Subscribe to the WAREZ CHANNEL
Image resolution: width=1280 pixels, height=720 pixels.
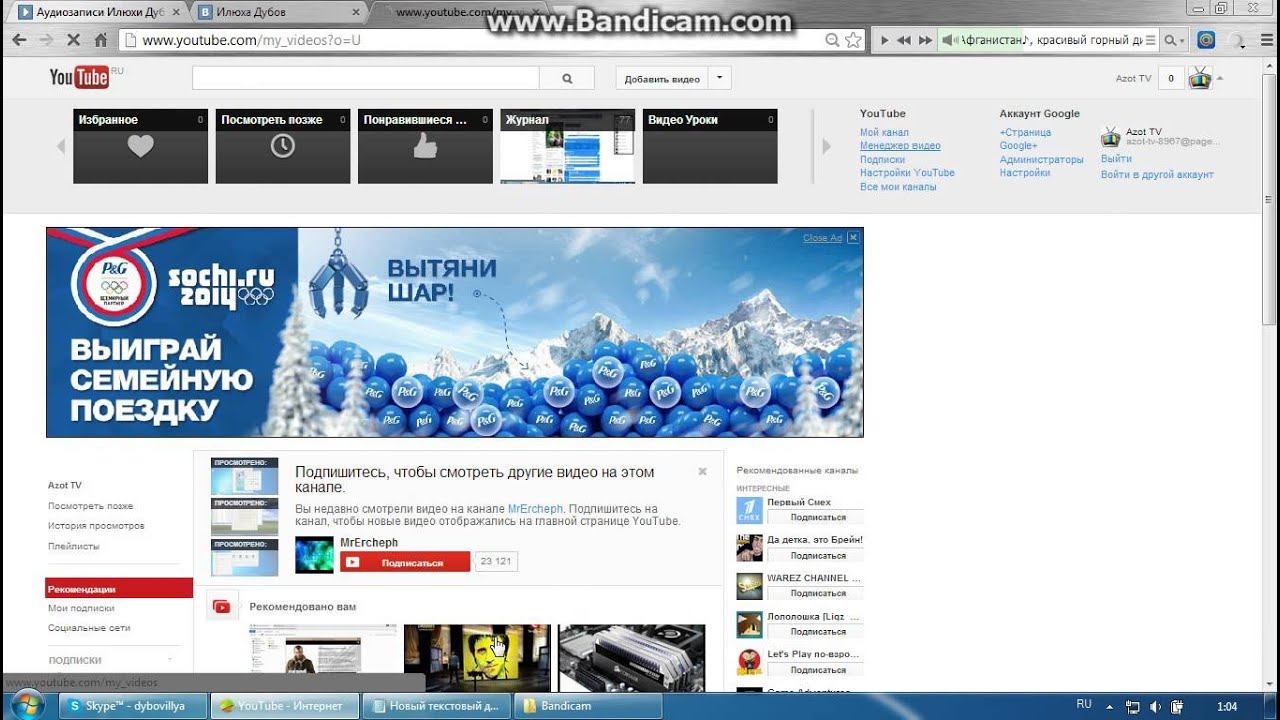pos(818,593)
